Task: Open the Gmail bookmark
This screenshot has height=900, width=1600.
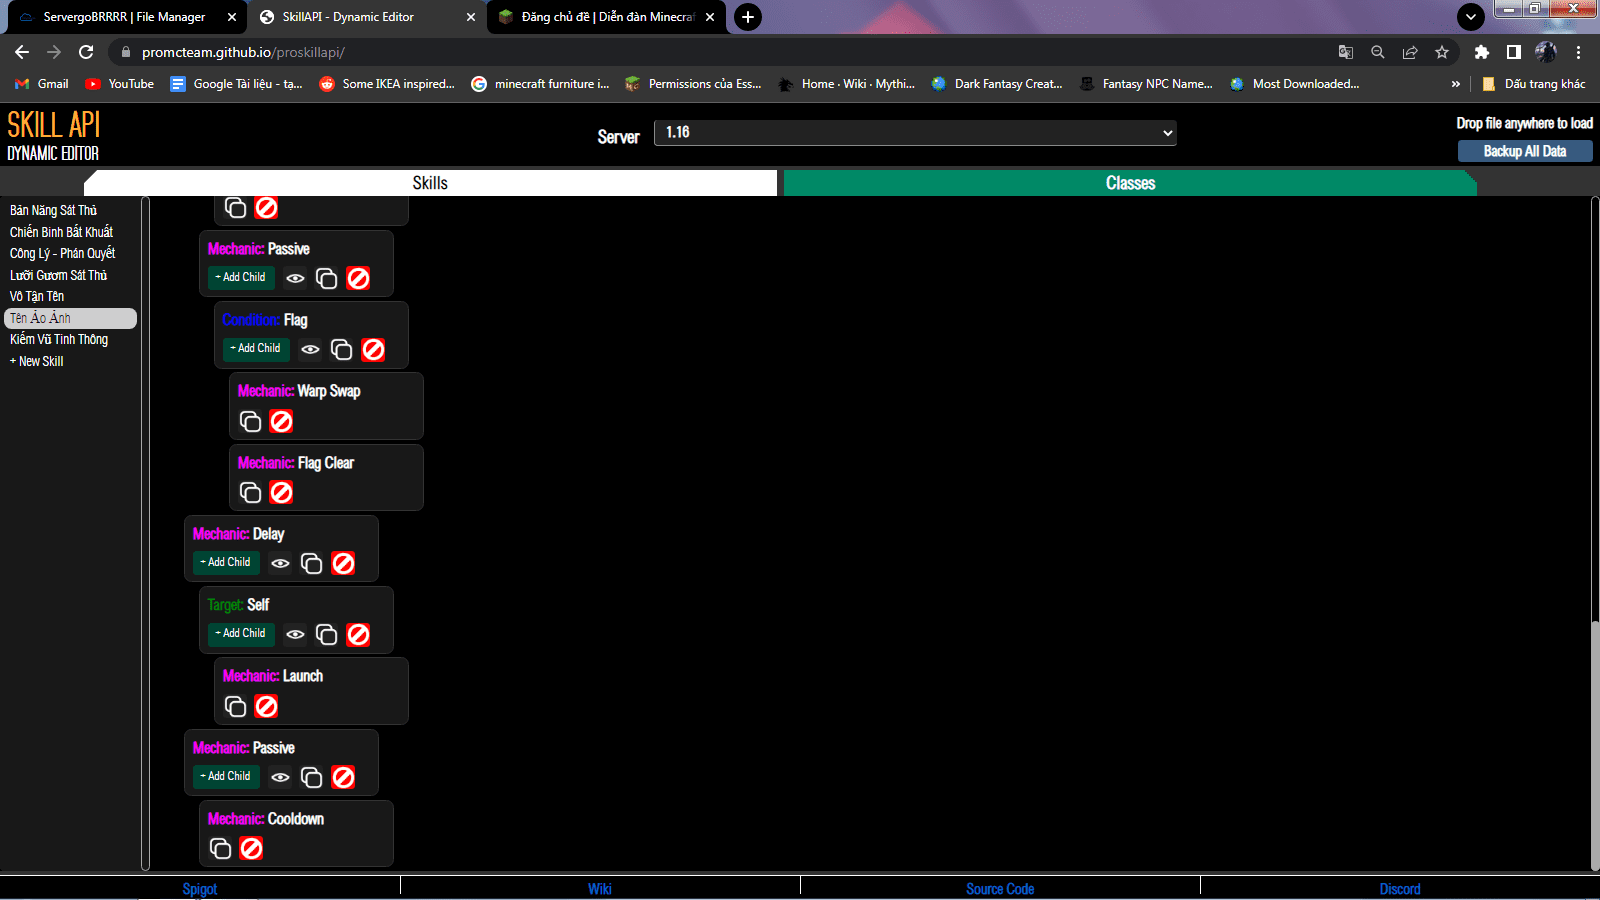Action: (42, 84)
